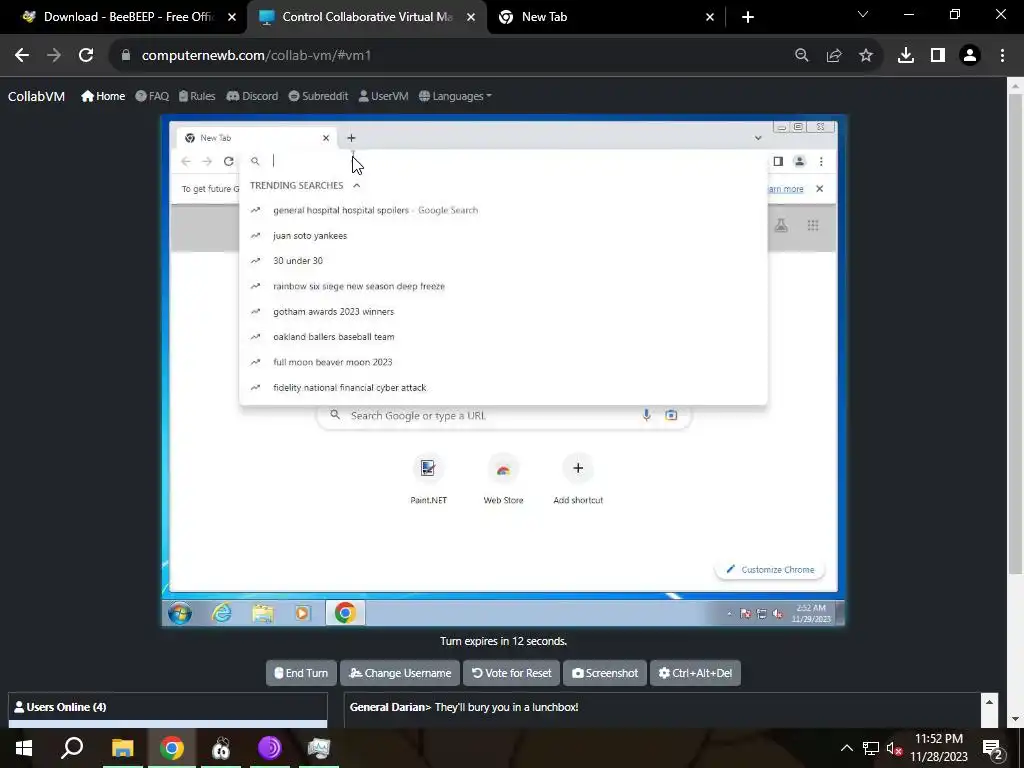This screenshot has width=1024, height=768.
Task: Open the VM Chrome tab search chevron
Action: tap(758, 138)
